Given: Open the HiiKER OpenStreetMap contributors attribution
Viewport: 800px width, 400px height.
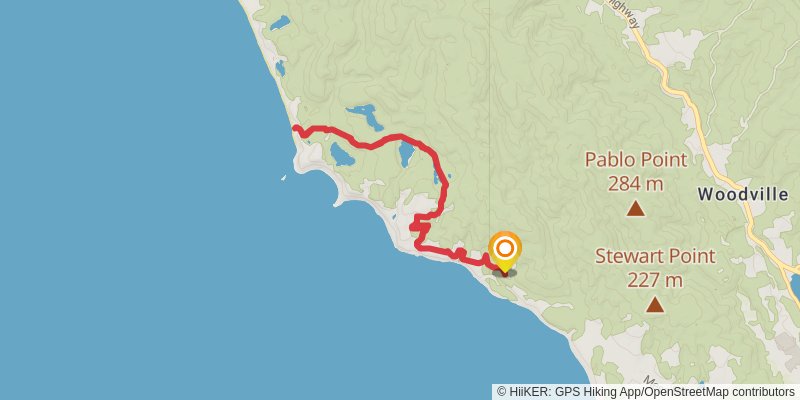Looking at the screenshot, I should point(645,392).
